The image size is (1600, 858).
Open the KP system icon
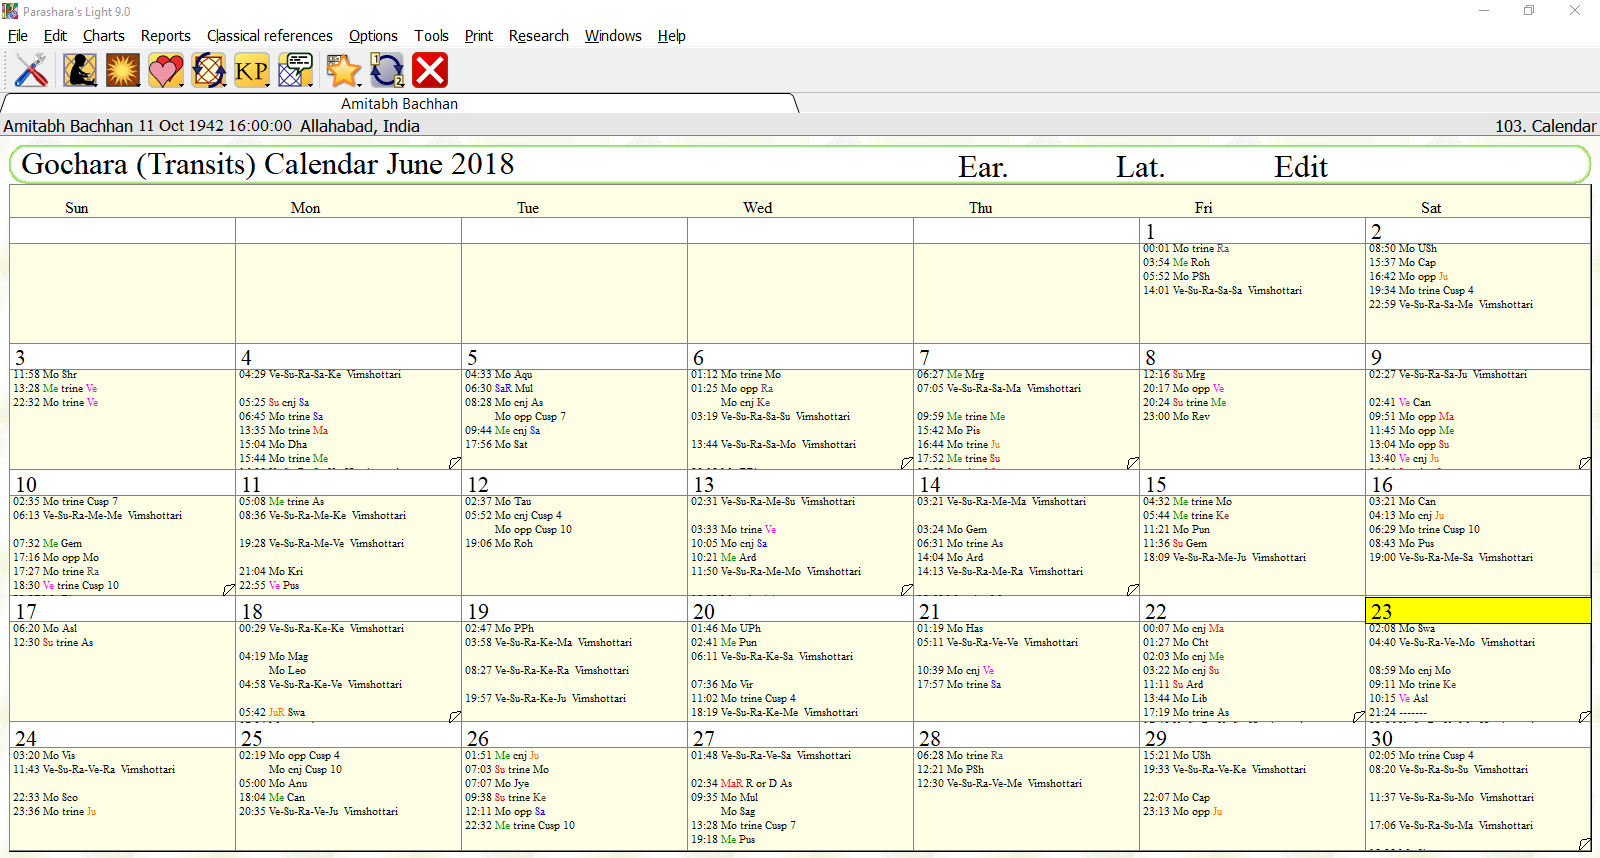[x=252, y=70]
